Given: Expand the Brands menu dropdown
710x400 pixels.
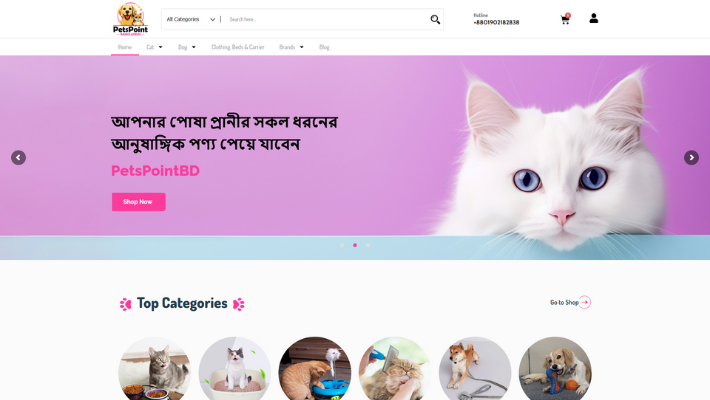Looking at the screenshot, I should click(292, 47).
